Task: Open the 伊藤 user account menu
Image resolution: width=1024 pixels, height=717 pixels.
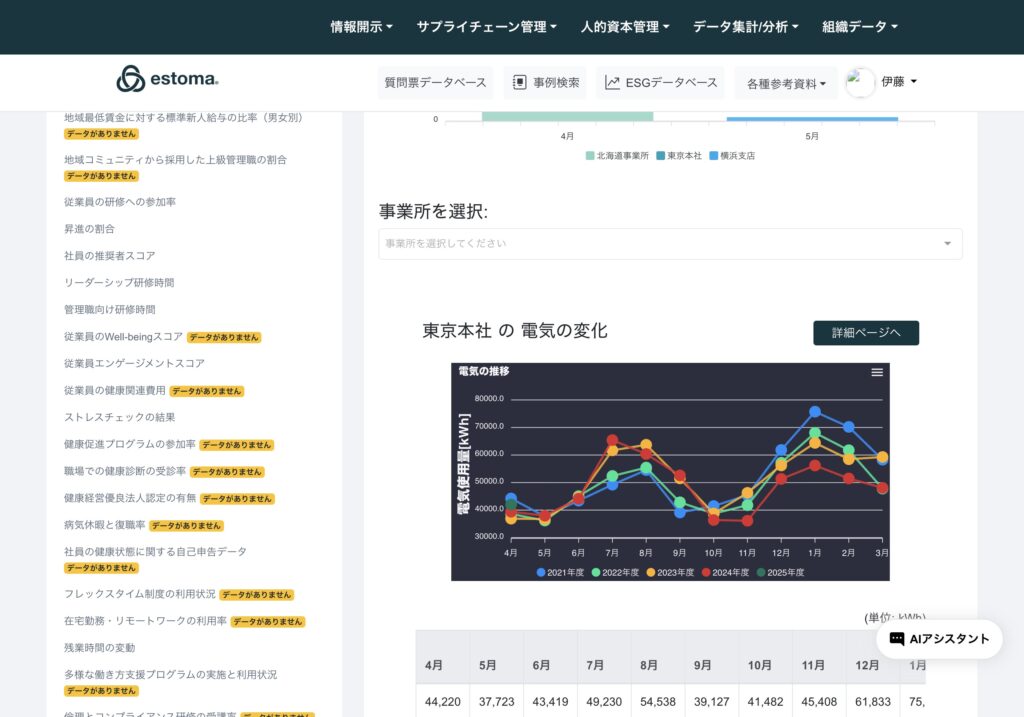Action: point(898,82)
